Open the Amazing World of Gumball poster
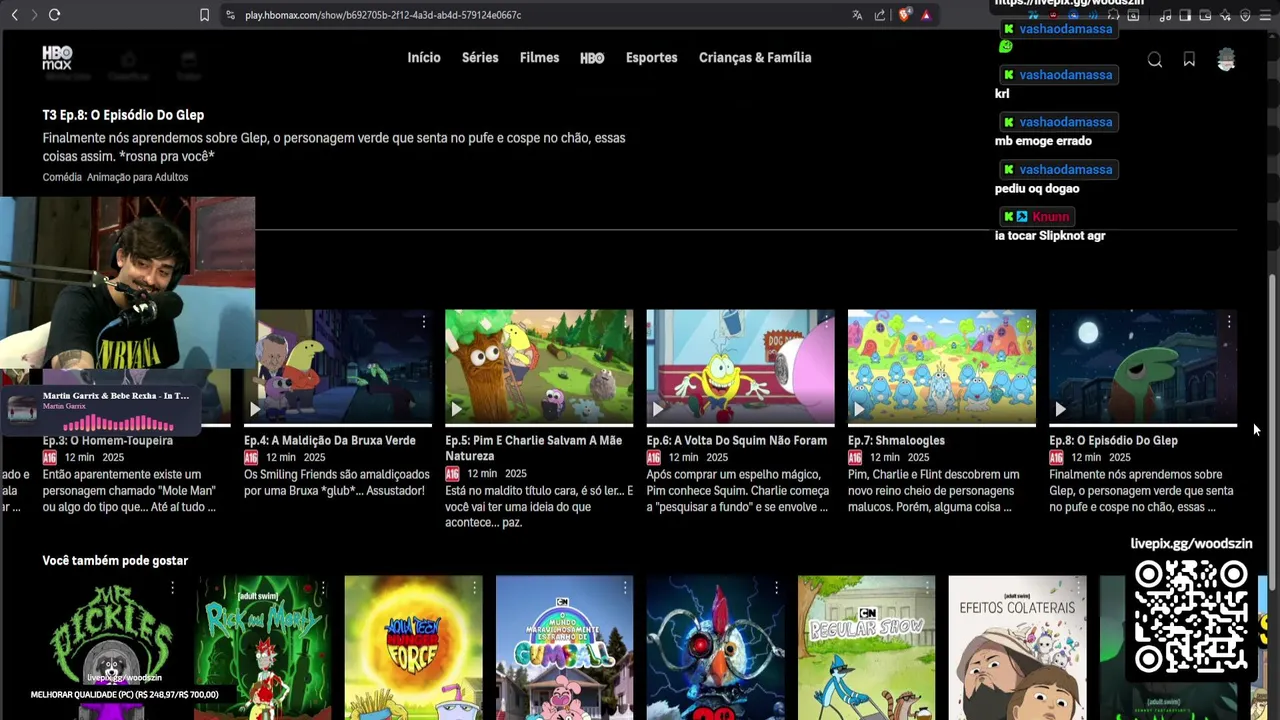This screenshot has width=1280, height=720. (x=564, y=648)
